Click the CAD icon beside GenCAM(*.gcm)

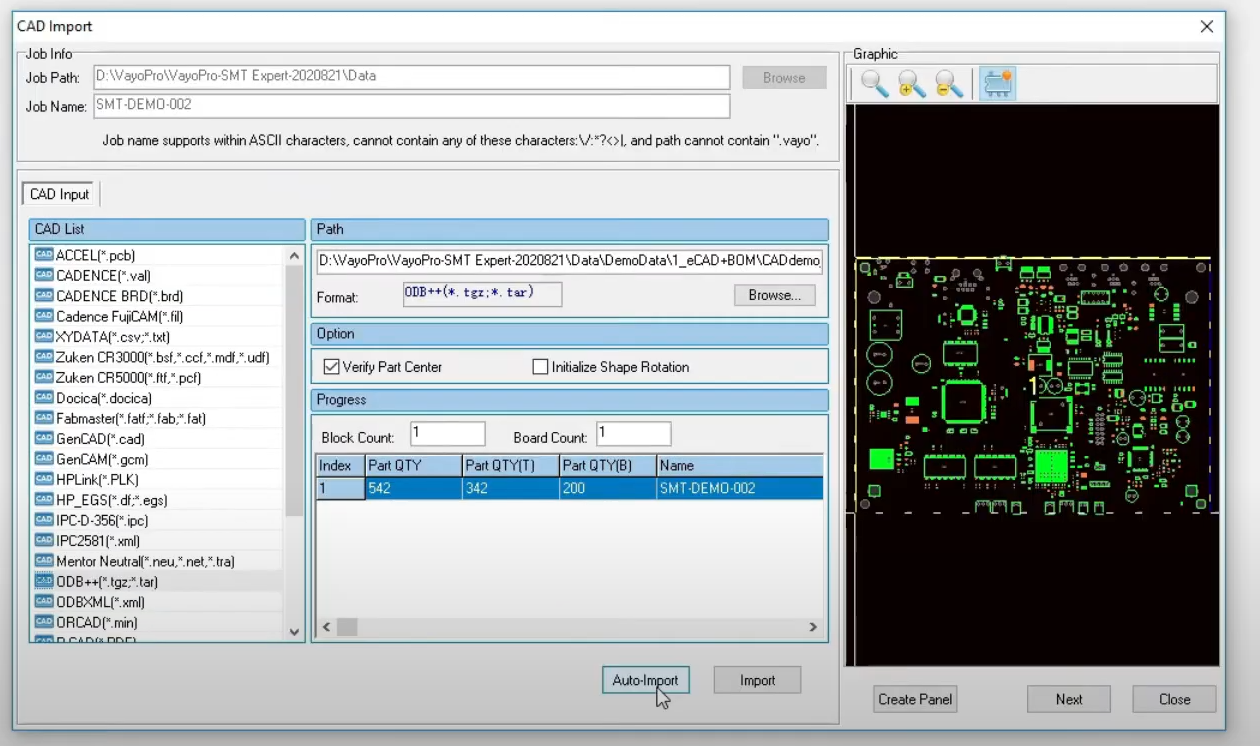[44, 459]
